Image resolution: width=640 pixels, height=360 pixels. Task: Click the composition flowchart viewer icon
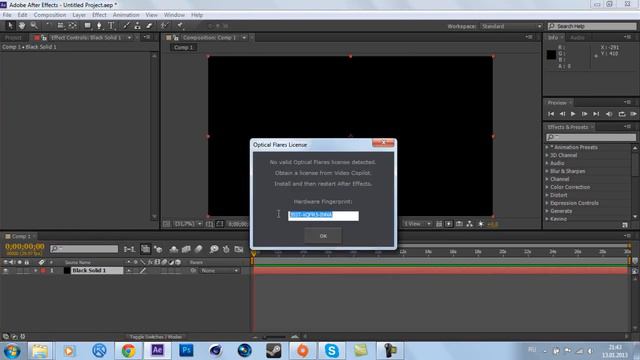[x=470, y=224]
